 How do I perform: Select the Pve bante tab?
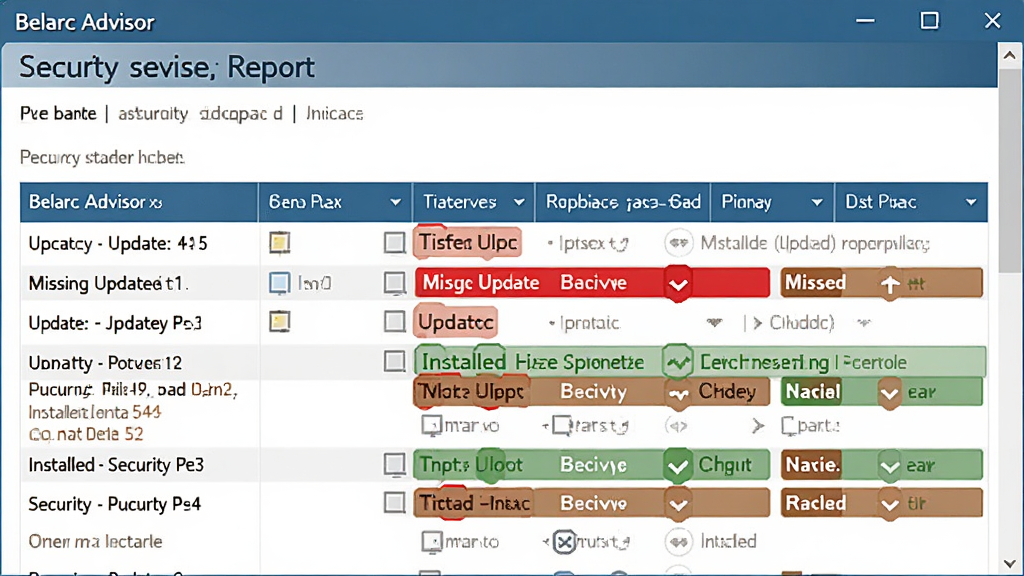click(58, 114)
